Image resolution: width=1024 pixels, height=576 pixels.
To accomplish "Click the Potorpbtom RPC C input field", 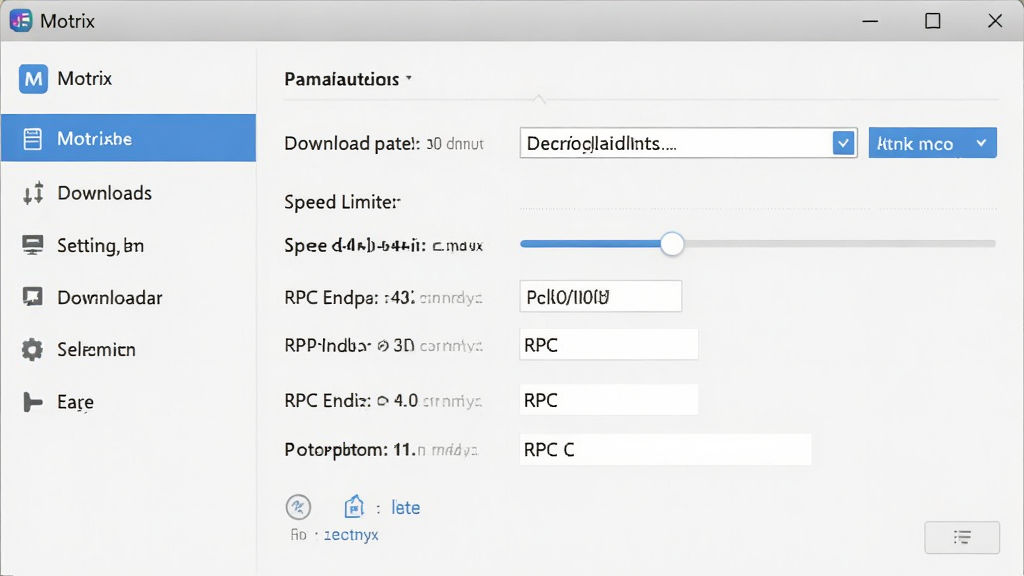I will (665, 449).
